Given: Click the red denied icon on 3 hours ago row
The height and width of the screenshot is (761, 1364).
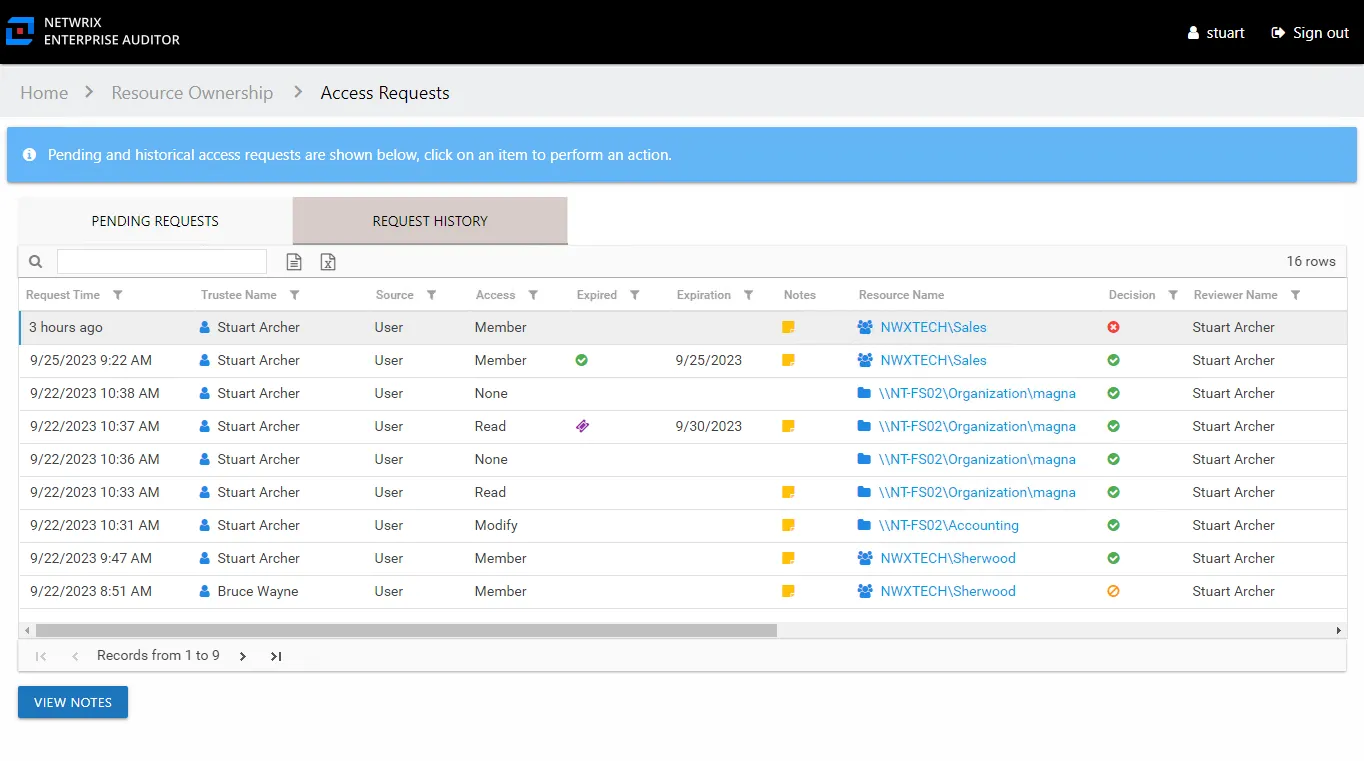Looking at the screenshot, I should pyautogui.click(x=1113, y=327).
